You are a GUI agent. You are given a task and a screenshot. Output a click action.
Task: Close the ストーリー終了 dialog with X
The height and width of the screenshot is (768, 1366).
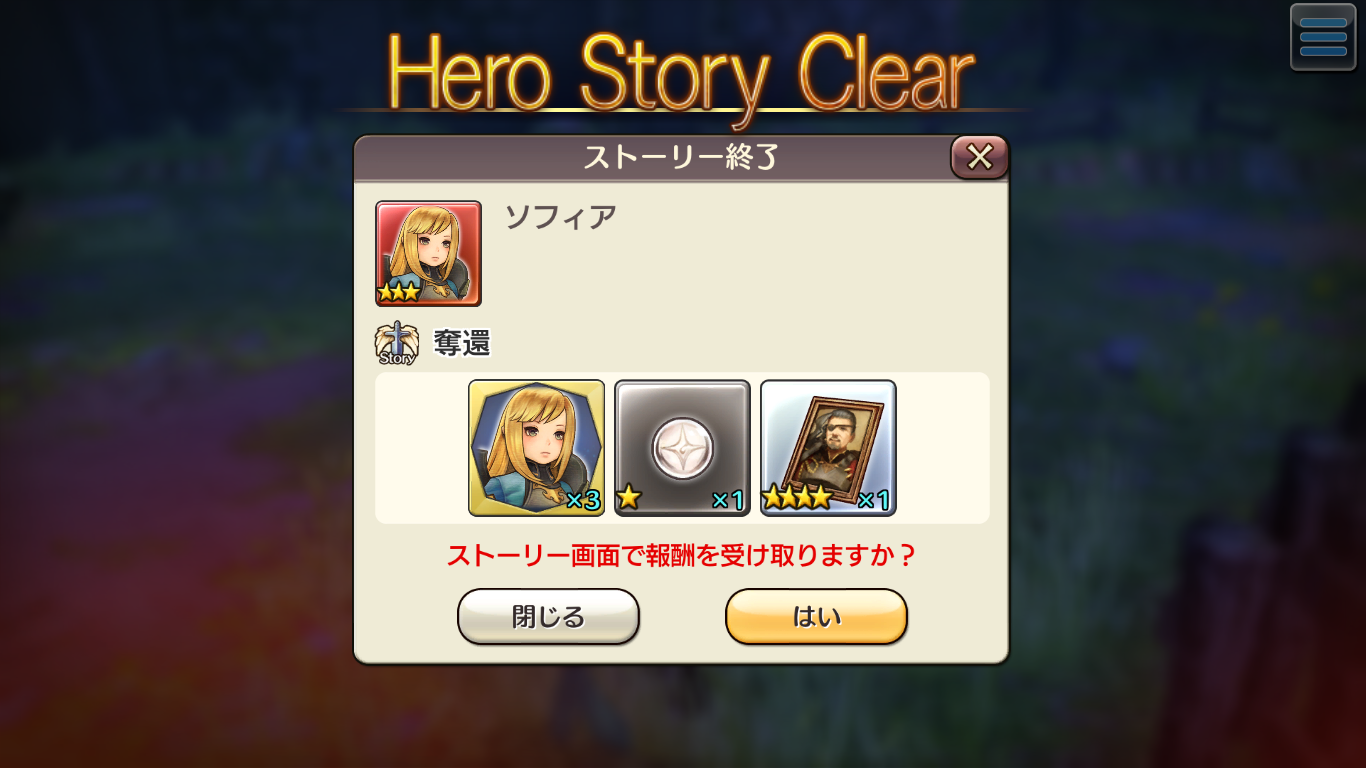[979, 157]
